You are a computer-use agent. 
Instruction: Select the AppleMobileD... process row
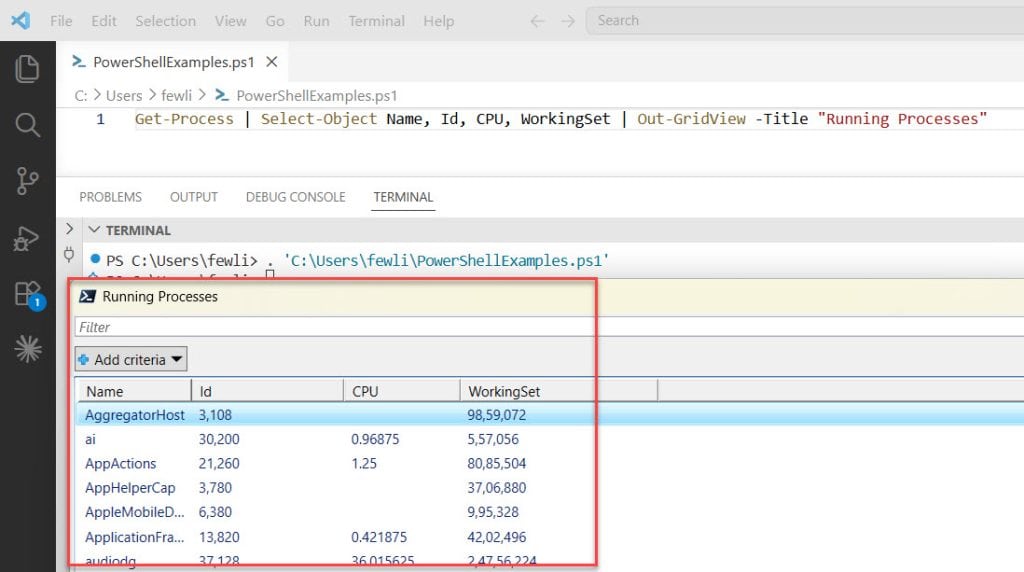pyautogui.click(x=551, y=512)
